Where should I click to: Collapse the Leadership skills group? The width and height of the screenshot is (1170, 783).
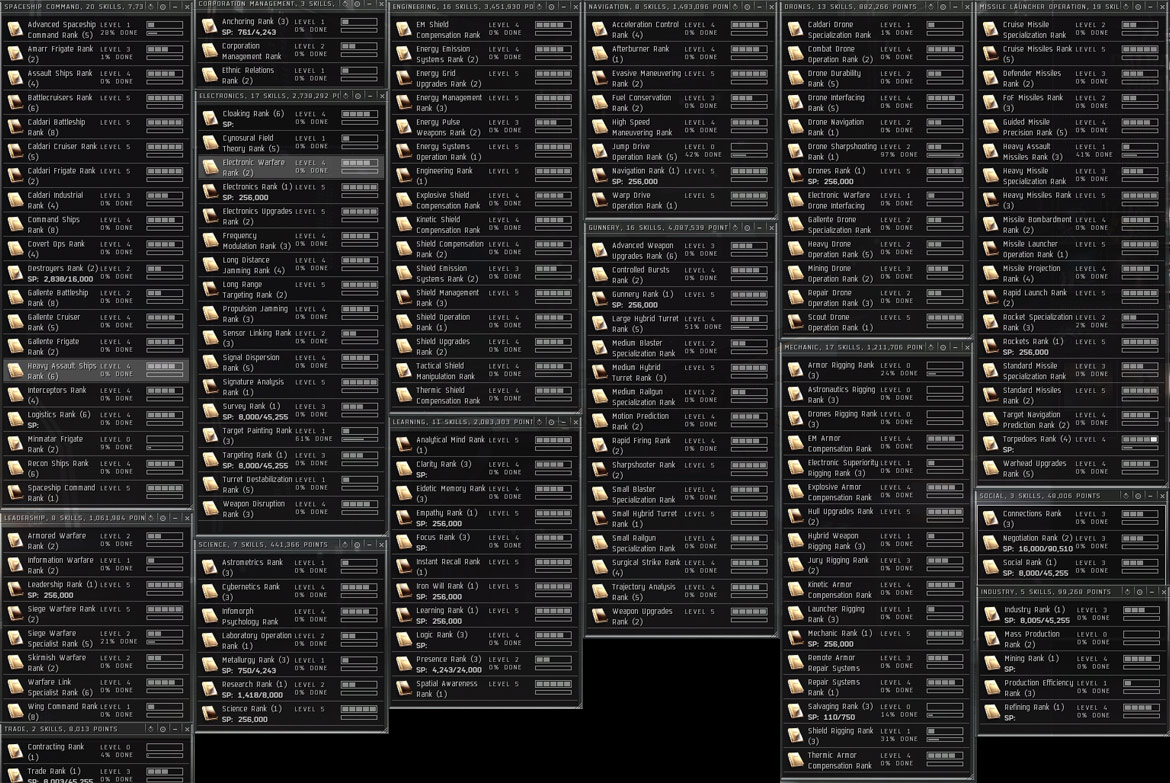click(175, 517)
